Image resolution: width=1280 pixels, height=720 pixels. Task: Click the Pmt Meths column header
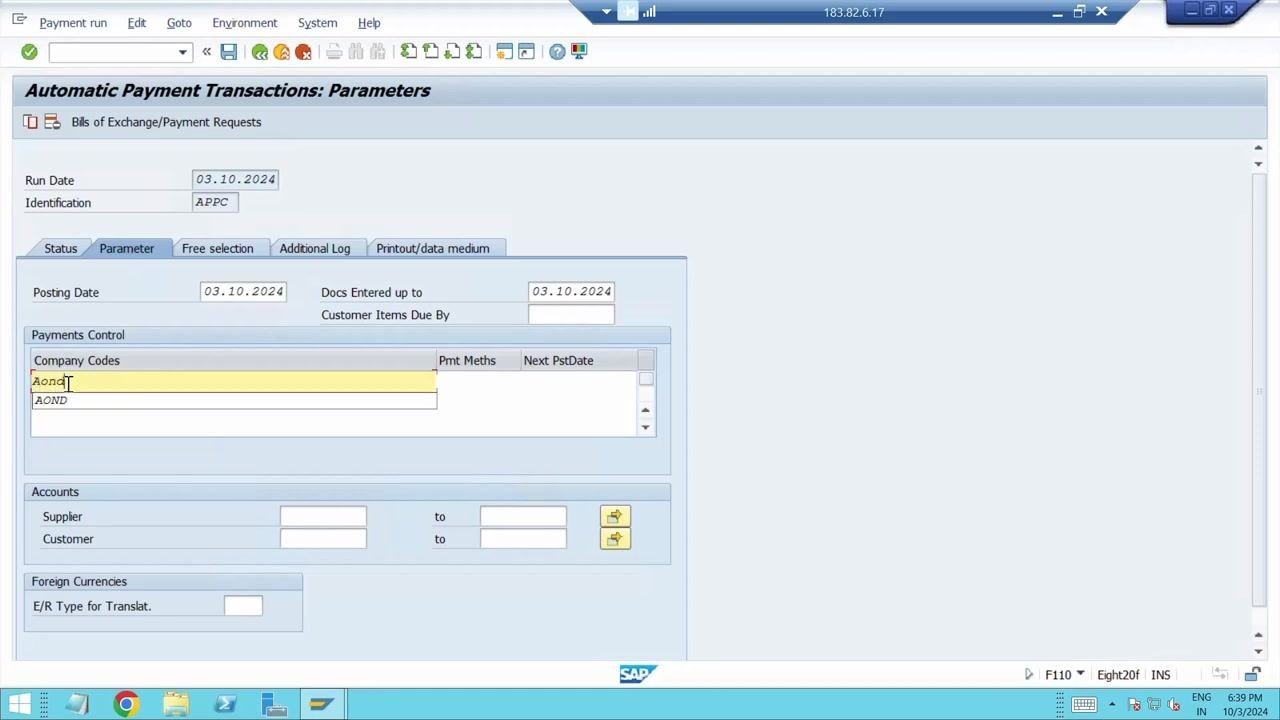478,360
